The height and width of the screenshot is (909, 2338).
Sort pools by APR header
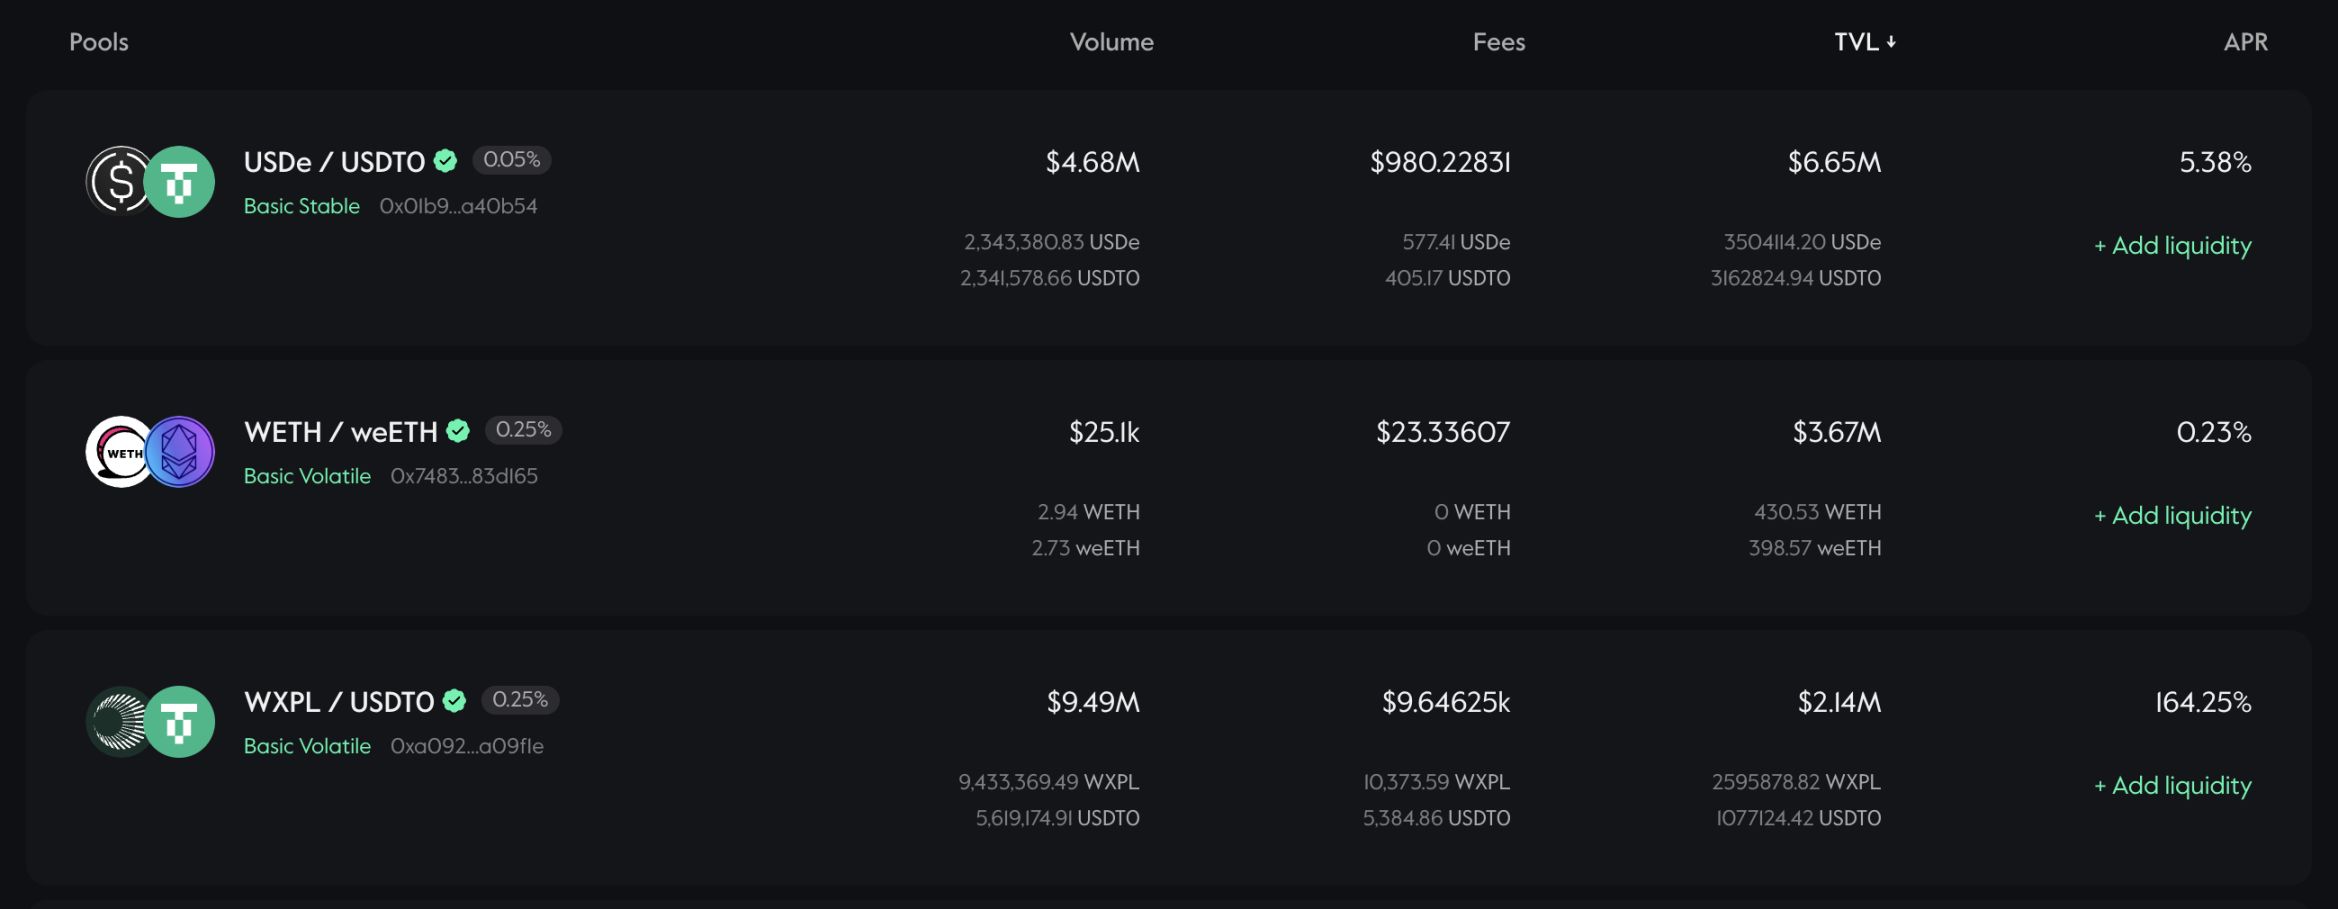(x=2245, y=42)
